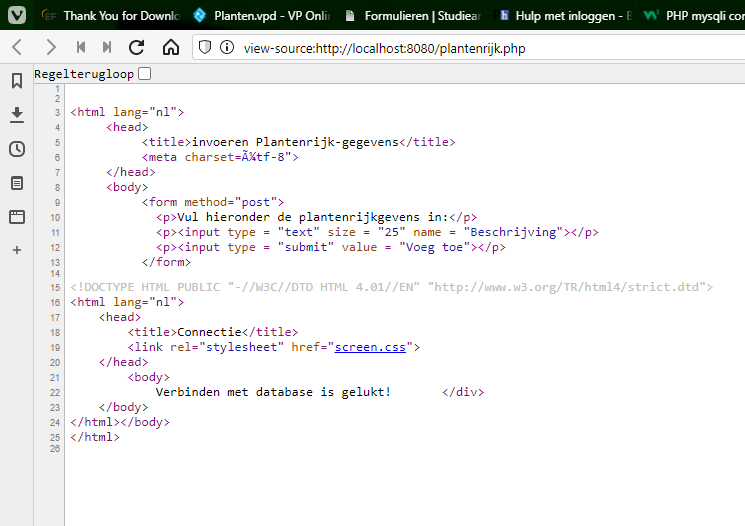Switch to Formulieren | Studiear tab

click(413, 16)
